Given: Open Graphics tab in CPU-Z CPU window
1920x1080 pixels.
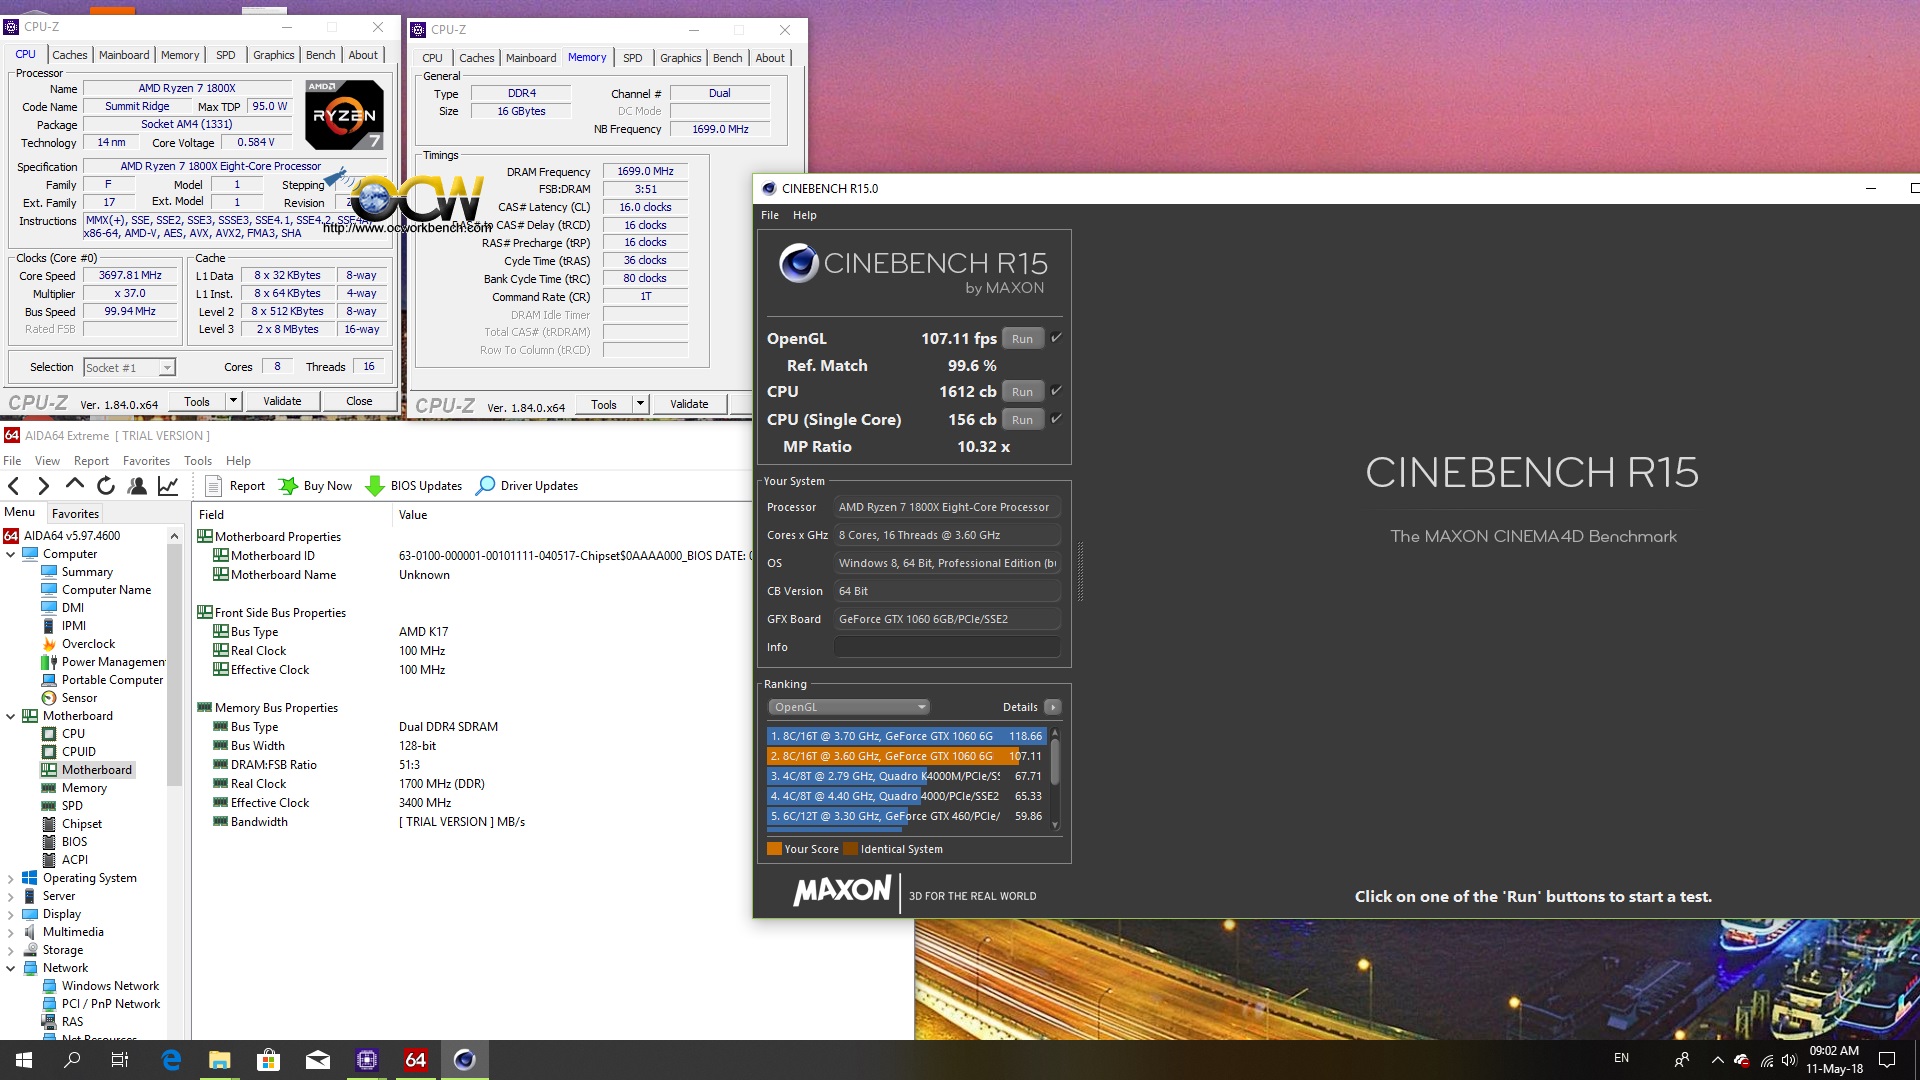Looking at the screenshot, I should (x=273, y=55).
